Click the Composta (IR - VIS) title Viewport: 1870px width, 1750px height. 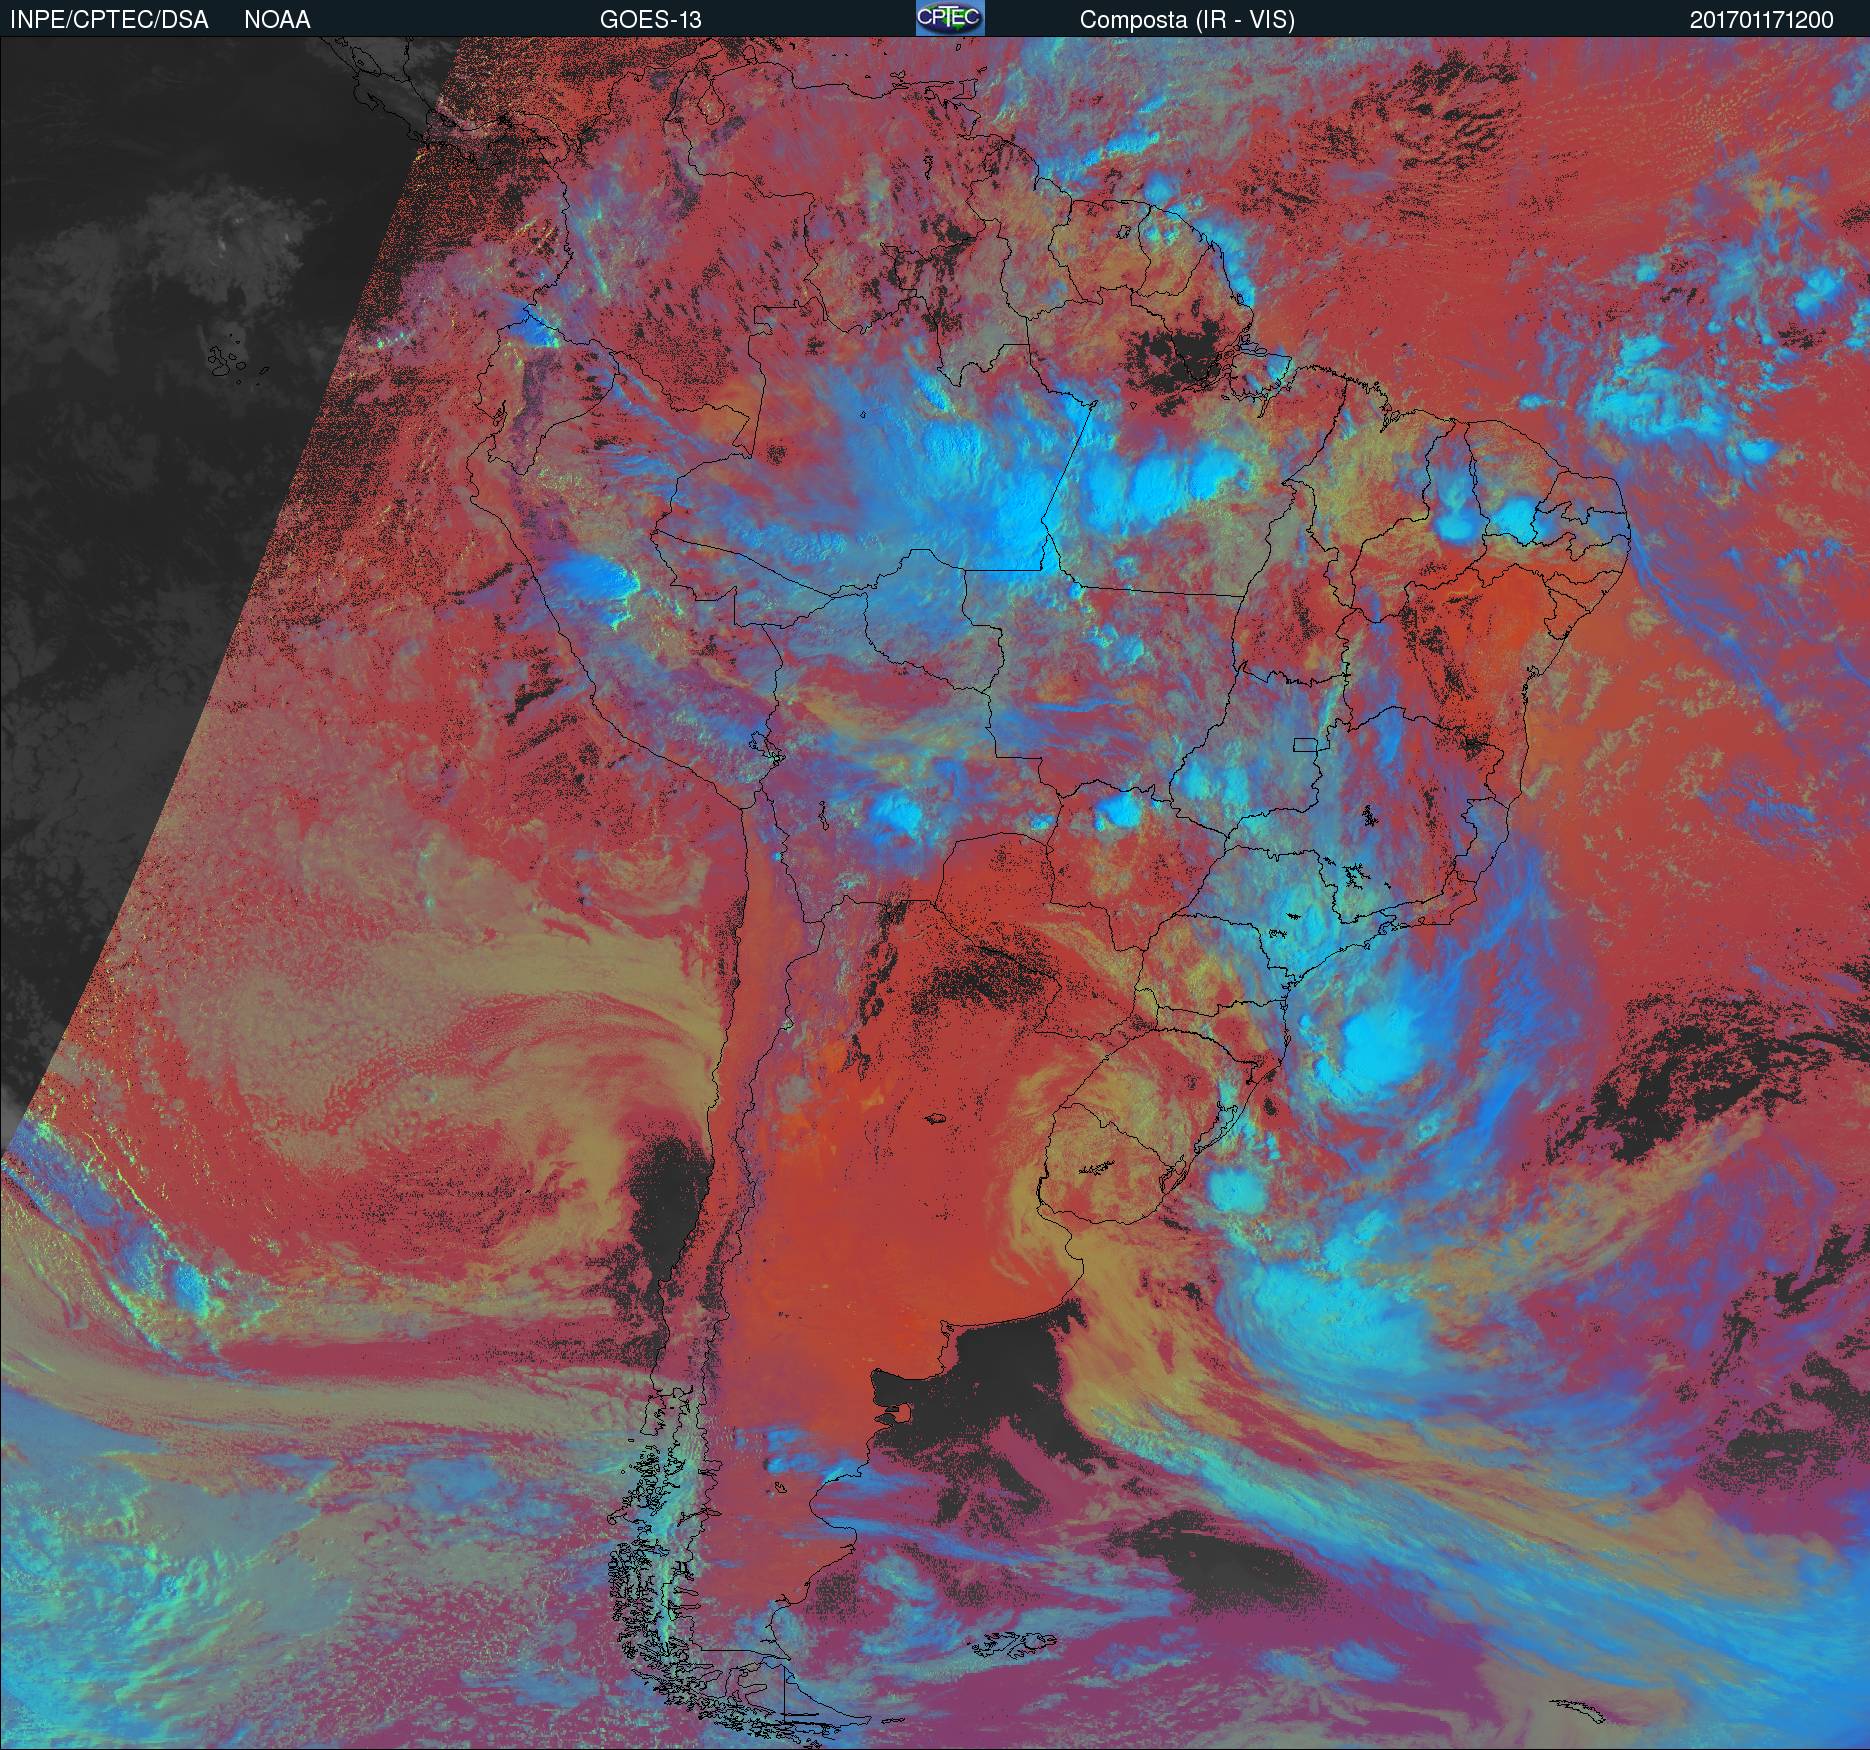click(x=1187, y=20)
